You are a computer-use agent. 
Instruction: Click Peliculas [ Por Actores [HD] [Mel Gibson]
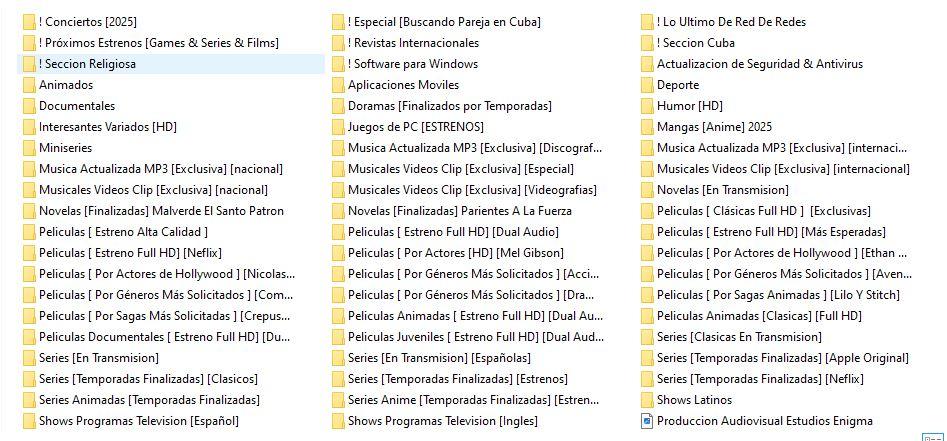coord(456,253)
